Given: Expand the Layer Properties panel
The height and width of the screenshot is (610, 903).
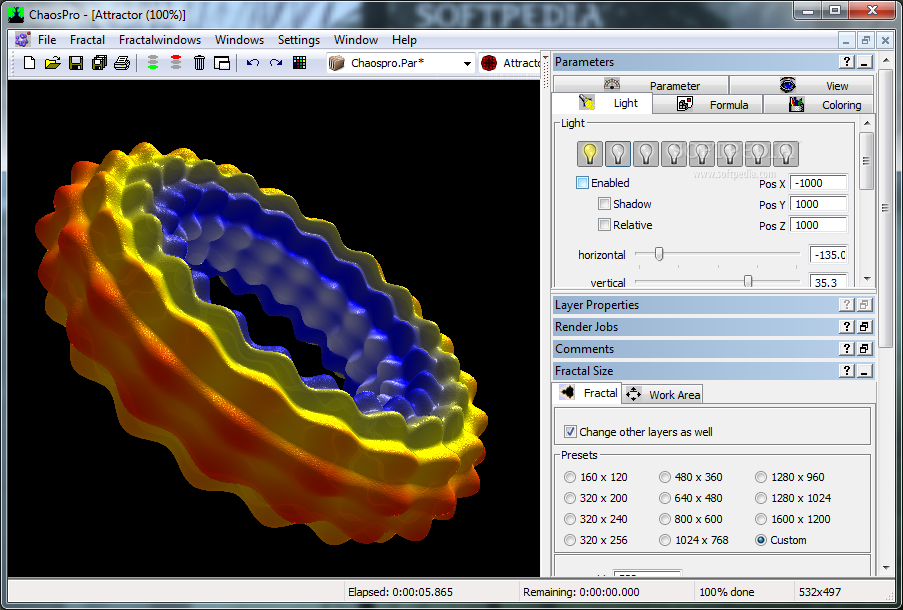Looking at the screenshot, I should (864, 305).
